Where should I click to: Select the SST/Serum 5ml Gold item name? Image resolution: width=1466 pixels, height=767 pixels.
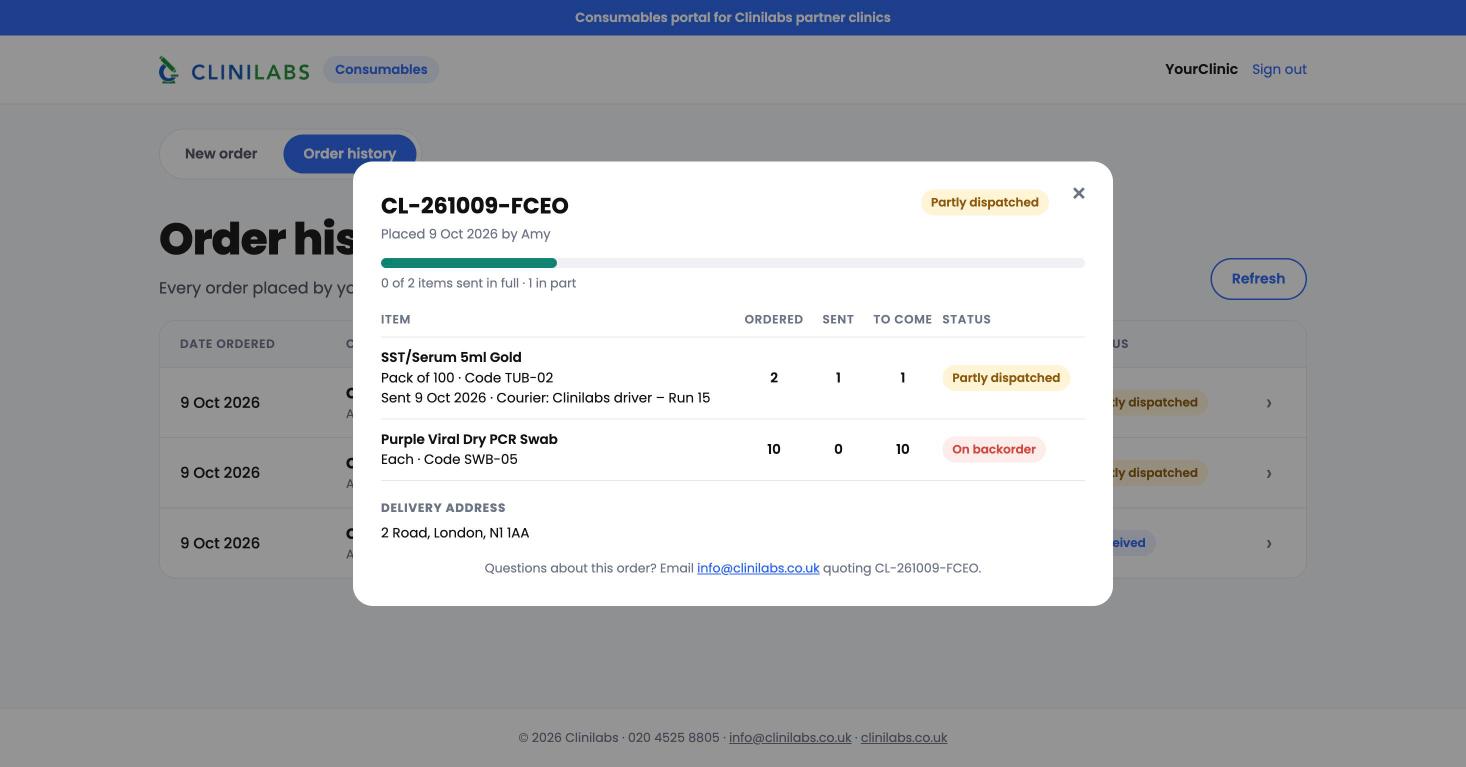tap(451, 358)
